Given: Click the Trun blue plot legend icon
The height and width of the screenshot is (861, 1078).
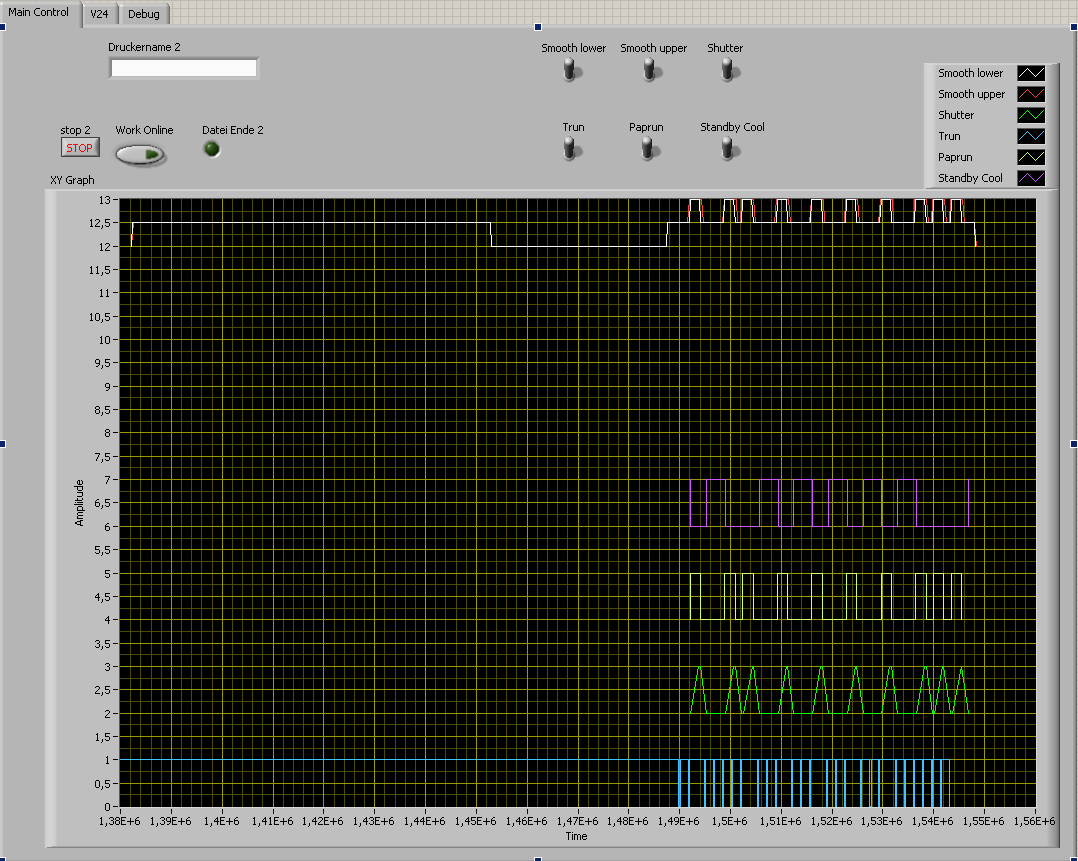Looking at the screenshot, I should click(x=1031, y=136).
